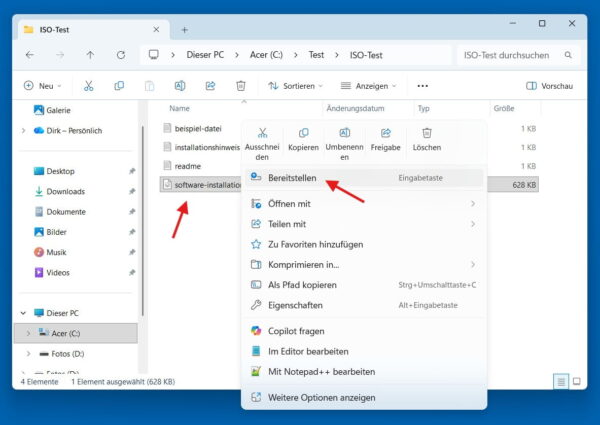The height and width of the screenshot is (425, 600).
Task: Click the Rename icon in the toolbar
Action: click(x=180, y=86)
